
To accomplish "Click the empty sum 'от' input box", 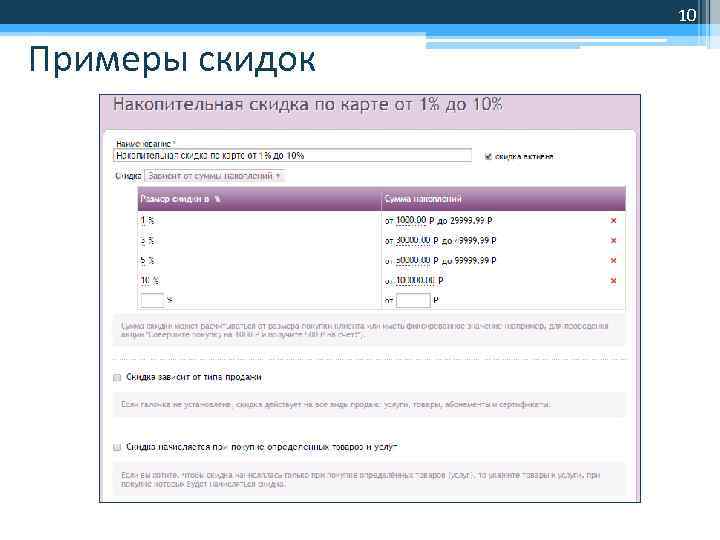I will 413,300.
